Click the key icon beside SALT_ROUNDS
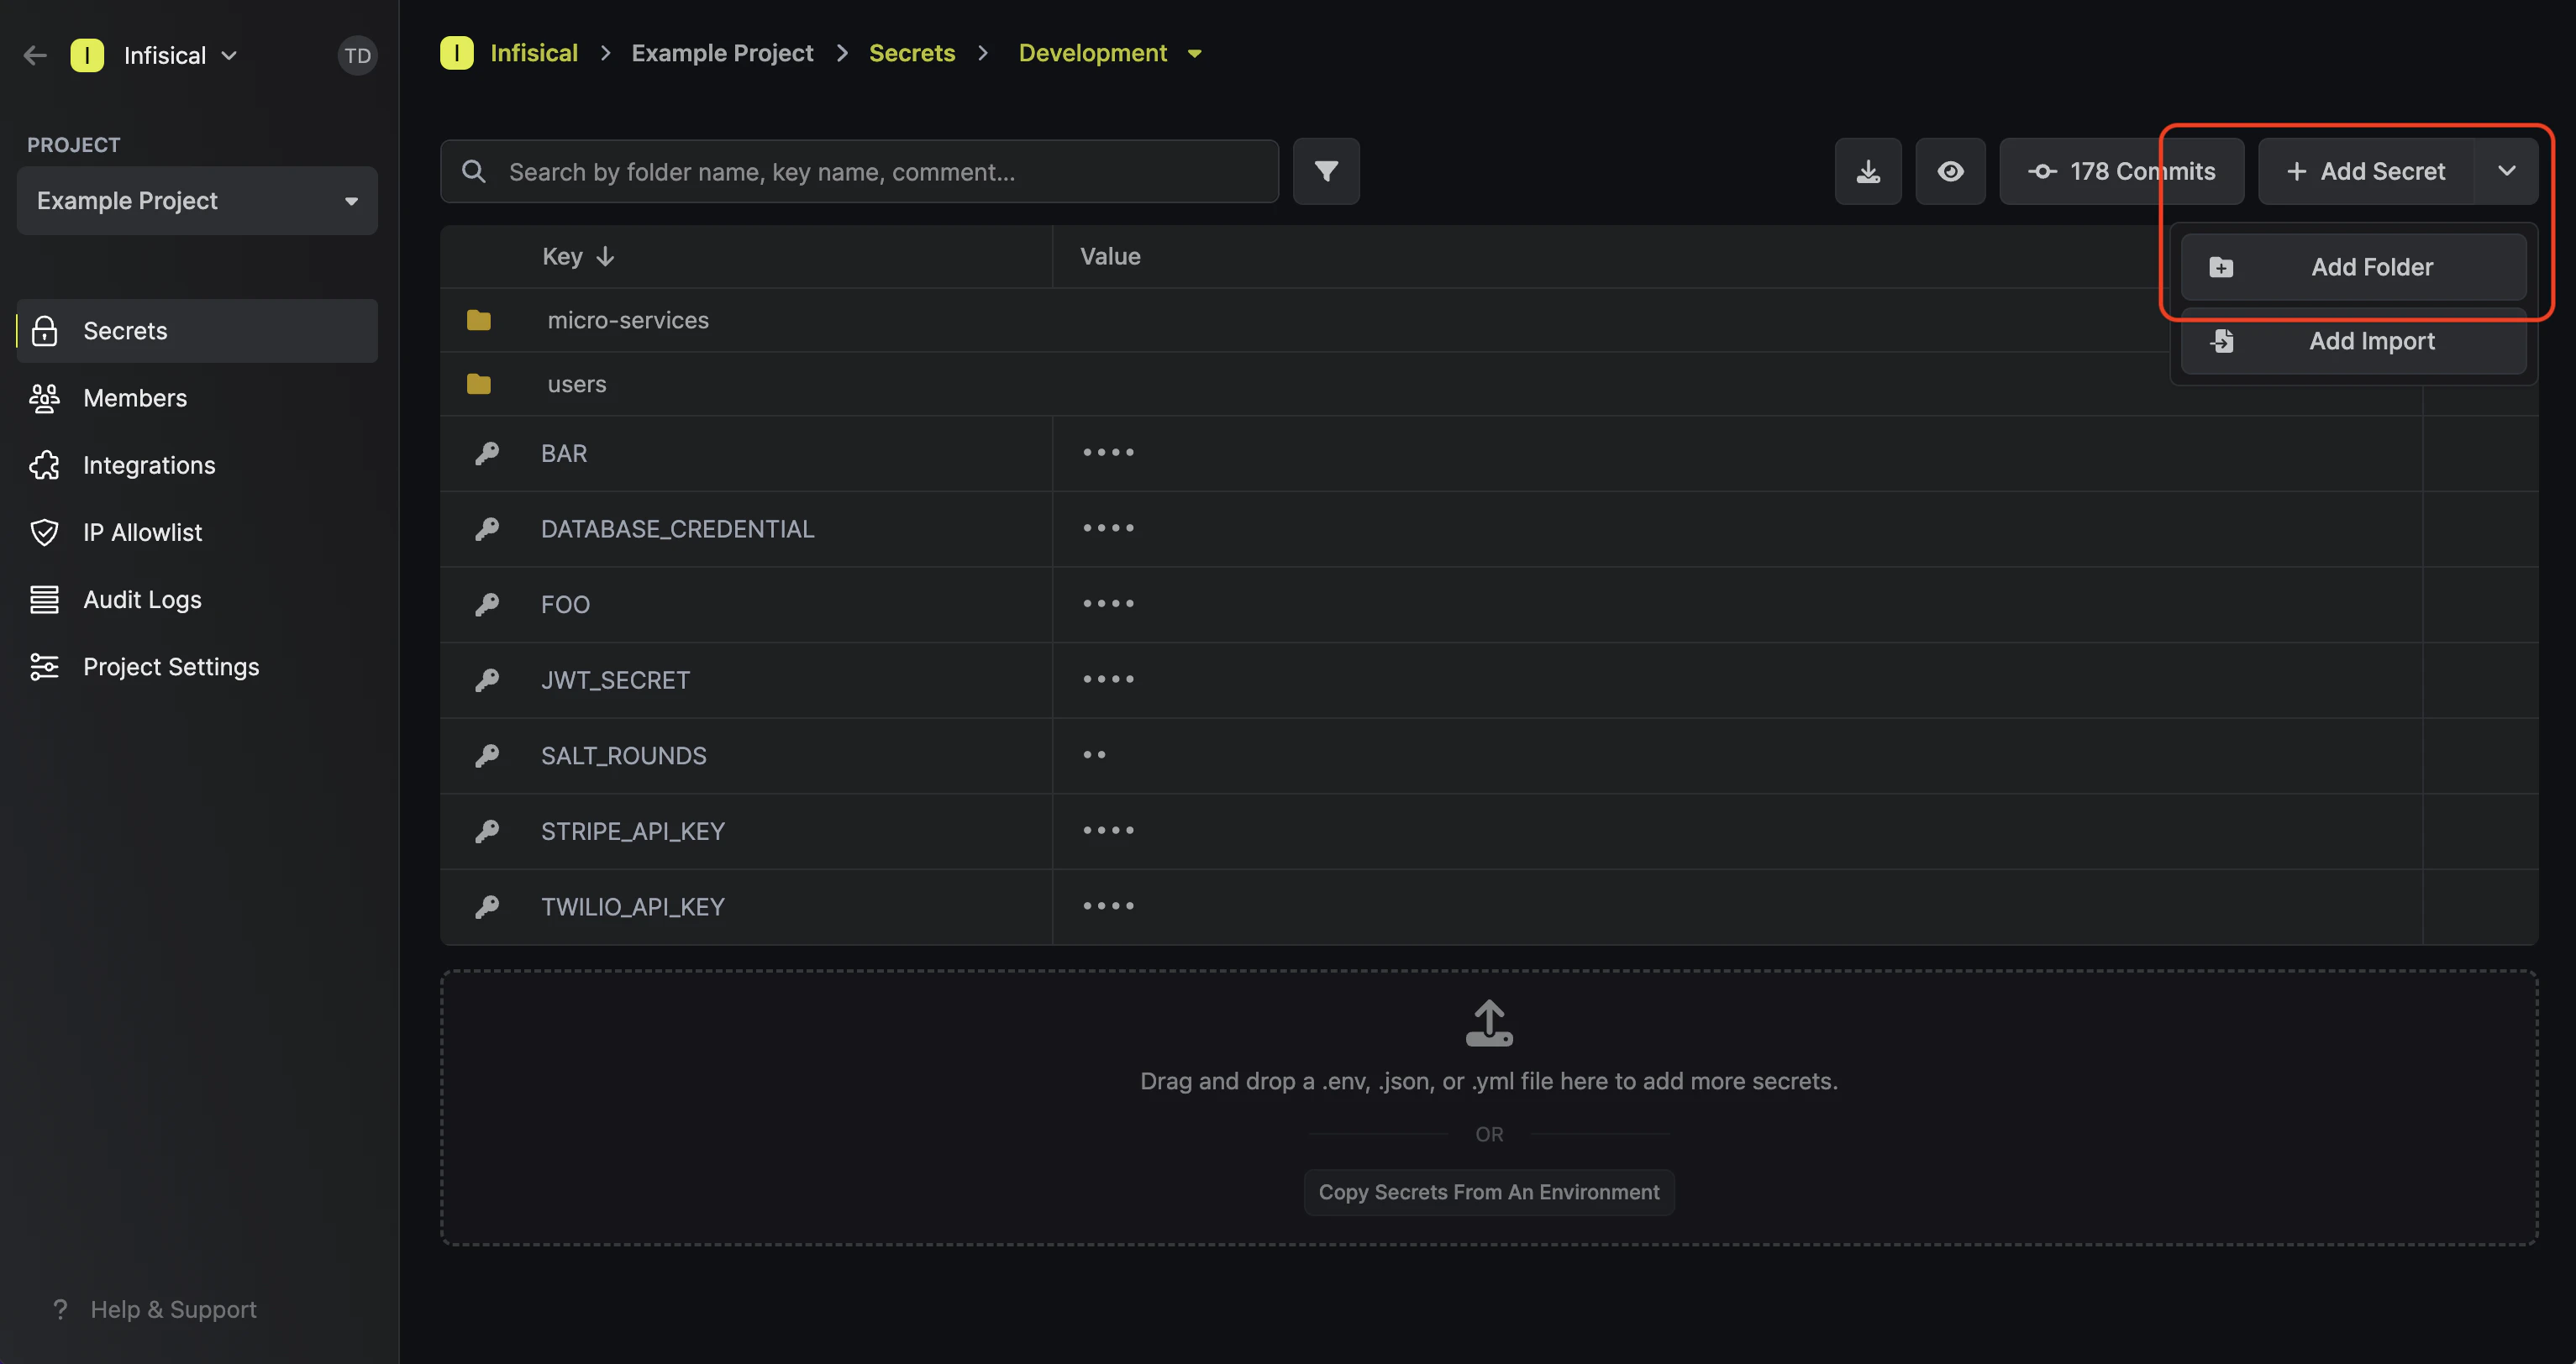Viewport: 2576px width, 1364px height. pos(487,755)
